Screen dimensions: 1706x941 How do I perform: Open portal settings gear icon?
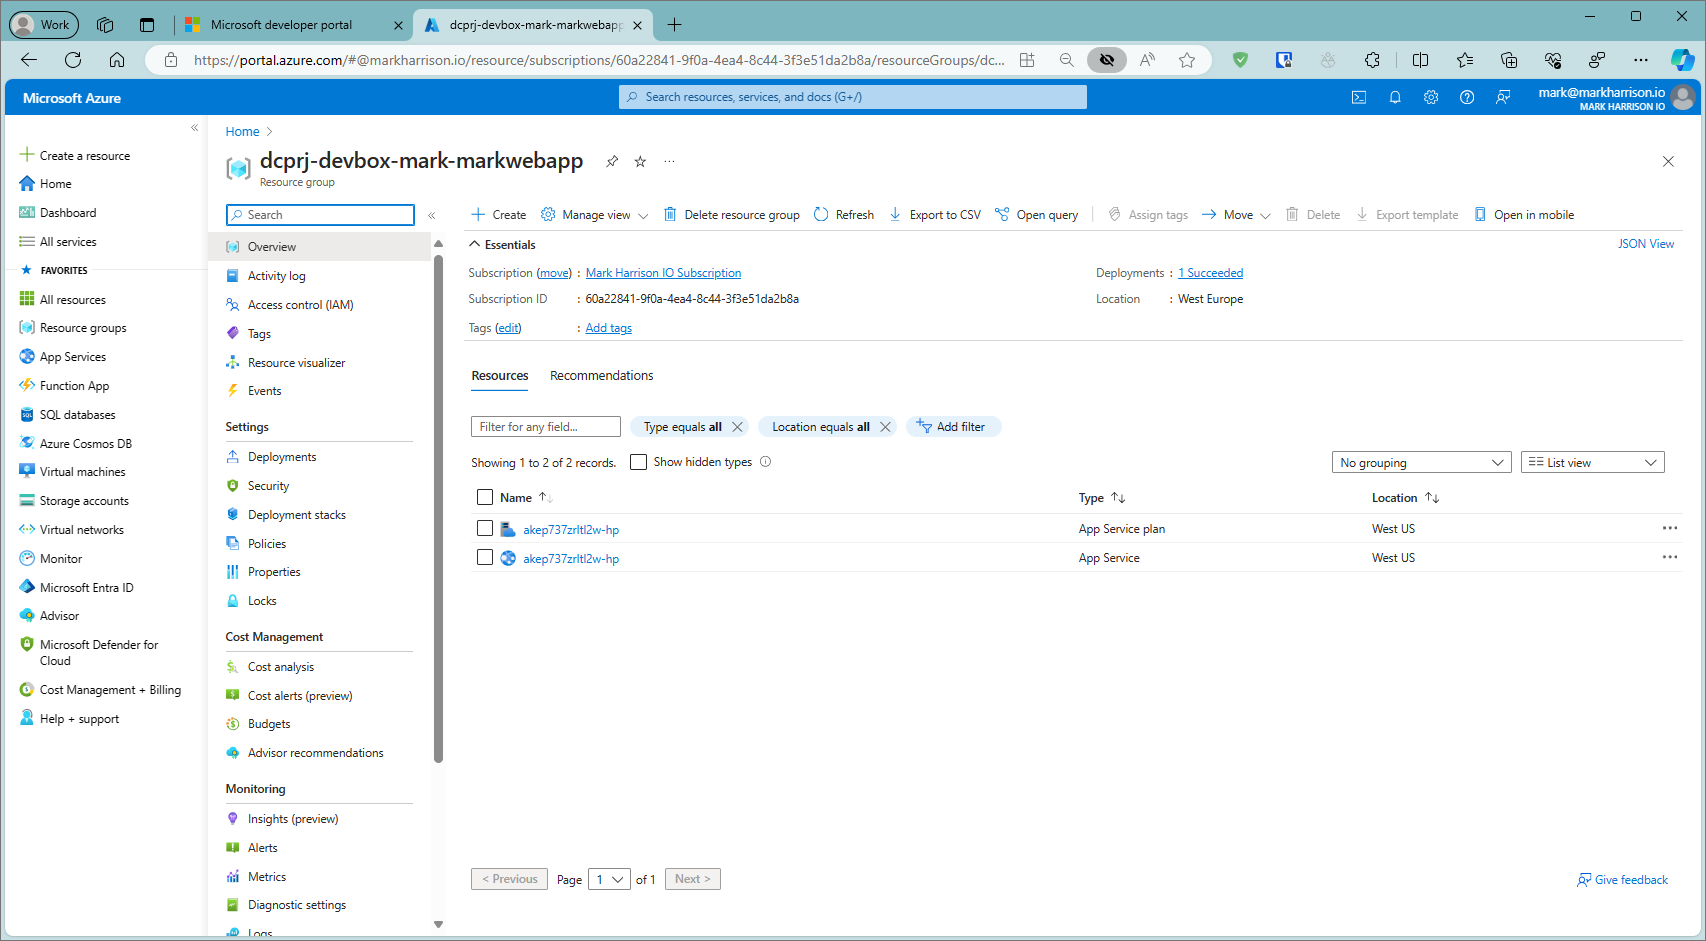point(1431,97)
